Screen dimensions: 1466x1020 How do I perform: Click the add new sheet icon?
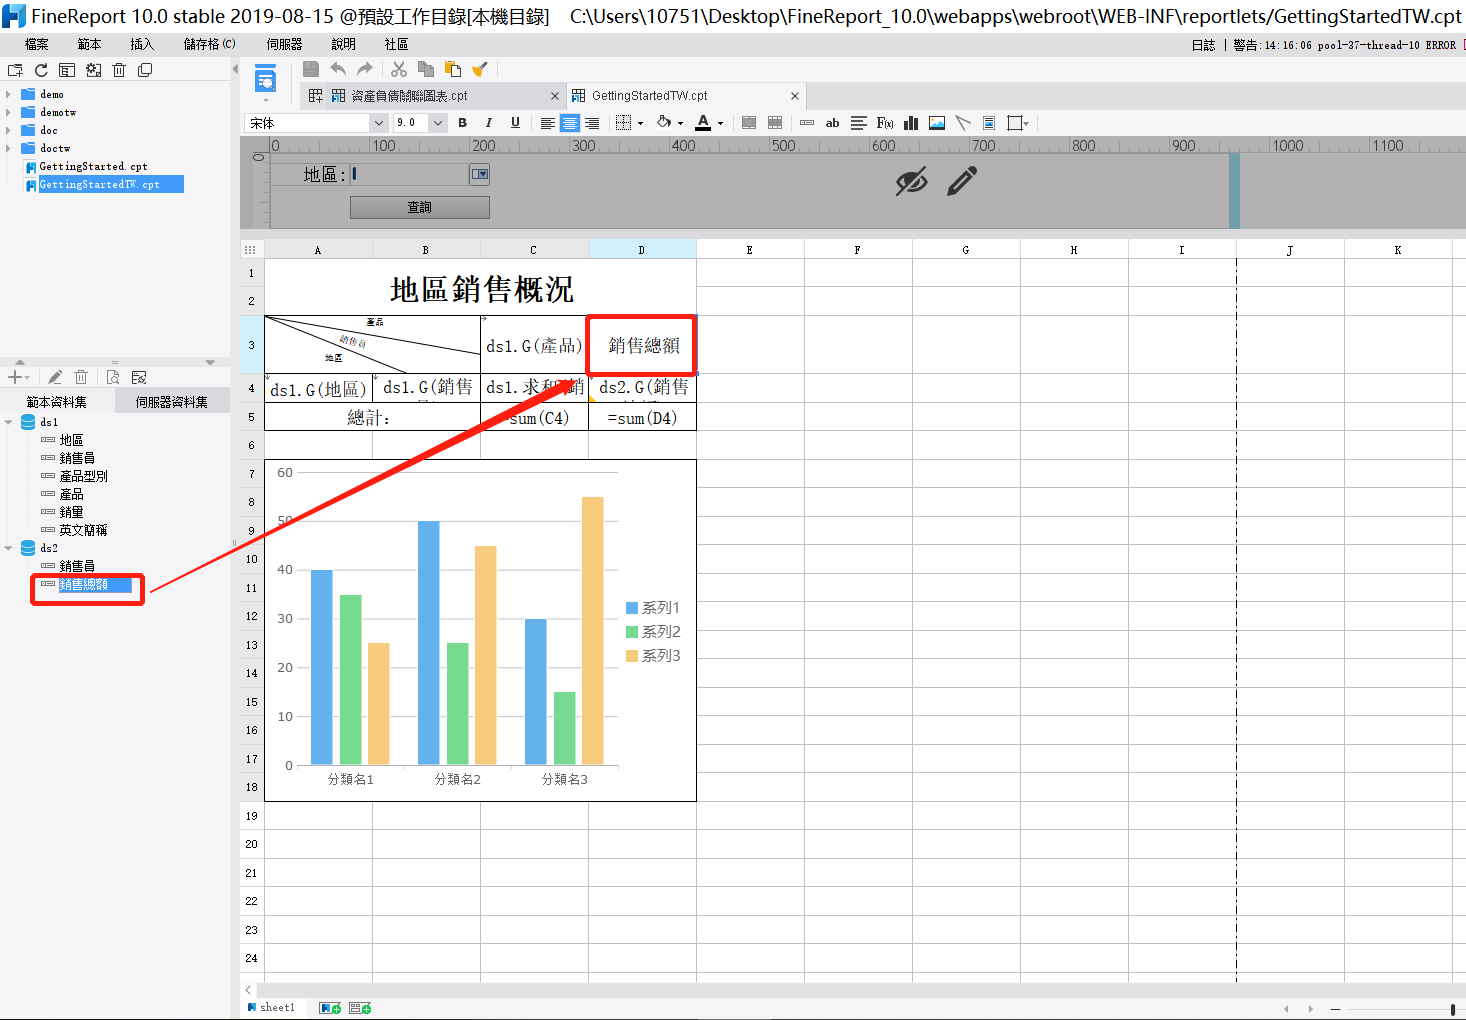click(330, 1008)
